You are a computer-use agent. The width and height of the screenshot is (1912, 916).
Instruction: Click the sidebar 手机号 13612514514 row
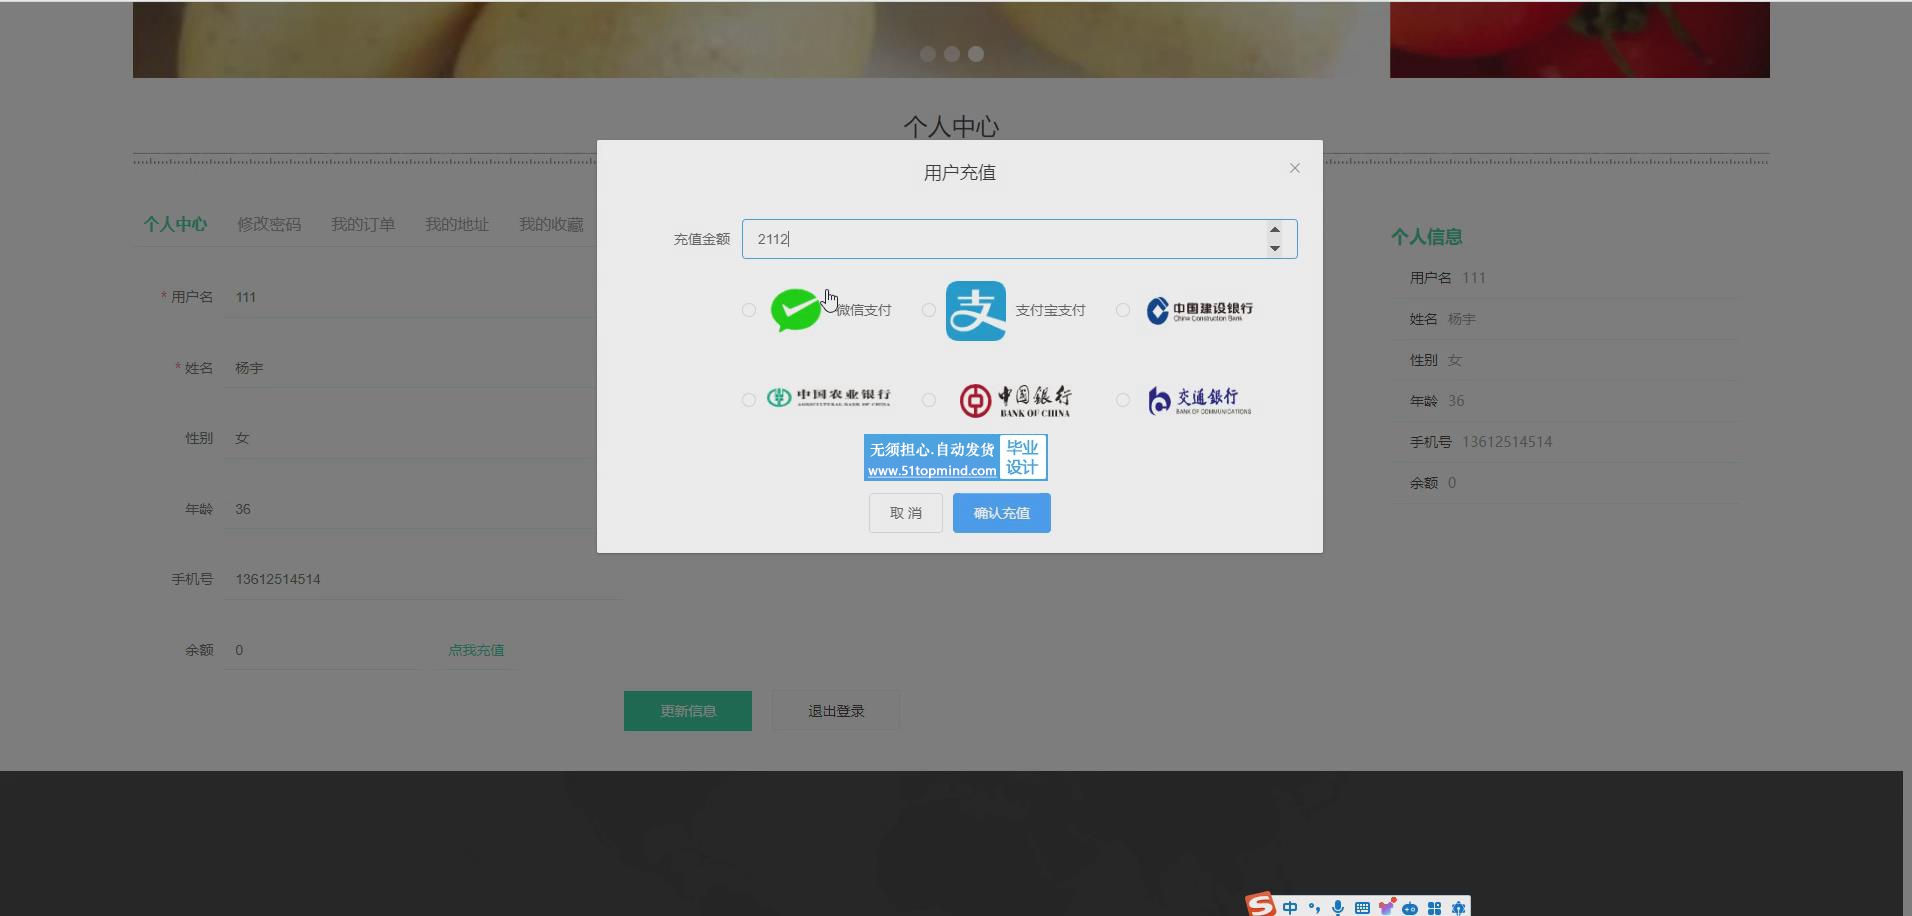tap(1565, 442)
